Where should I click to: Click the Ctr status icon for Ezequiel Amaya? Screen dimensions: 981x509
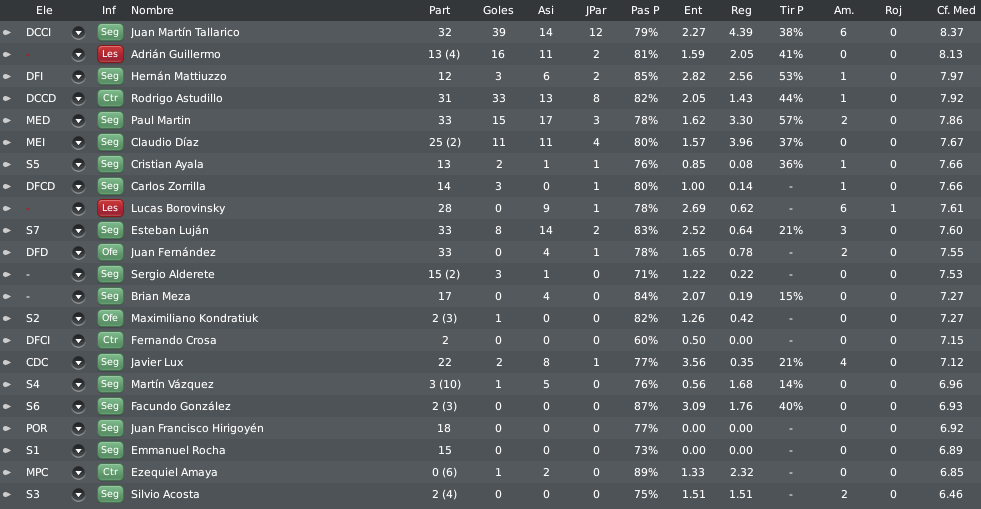pyautogui.click(x=109, y=472)
